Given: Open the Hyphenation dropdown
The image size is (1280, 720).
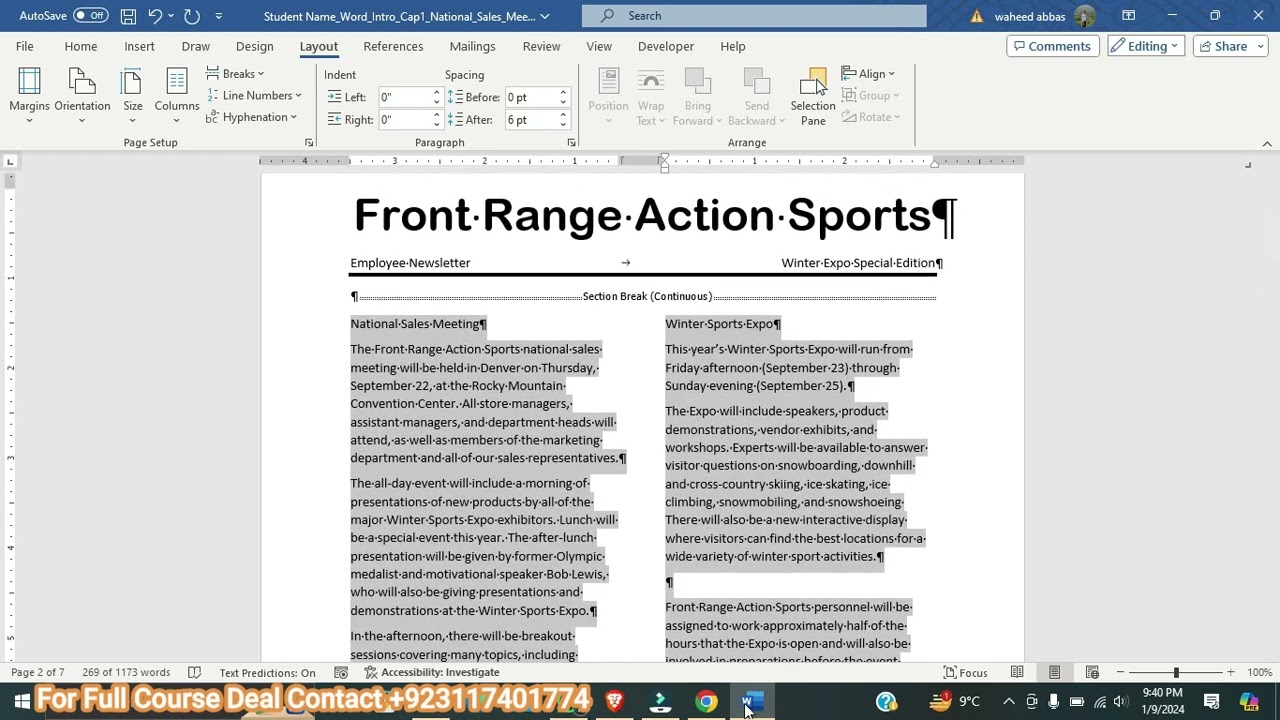Looking at the screenshot, I should pos(251,118).
